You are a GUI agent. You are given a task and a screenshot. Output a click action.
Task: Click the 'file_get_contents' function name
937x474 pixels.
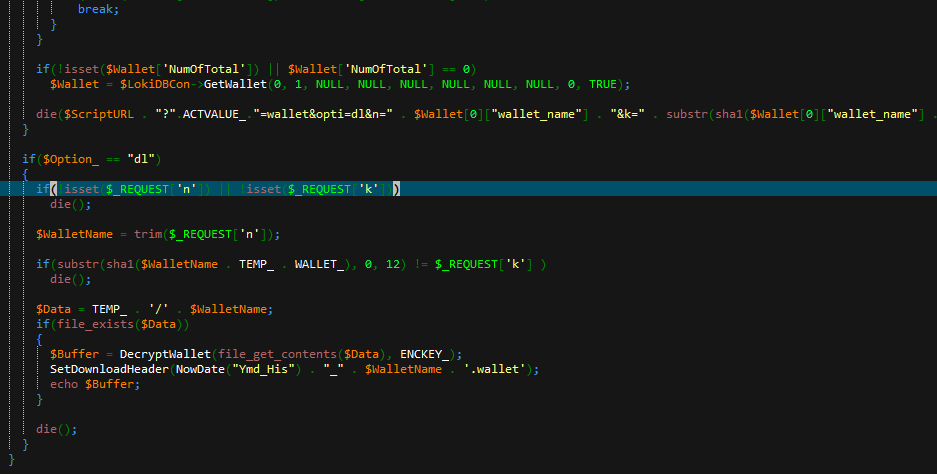(277, 354)
